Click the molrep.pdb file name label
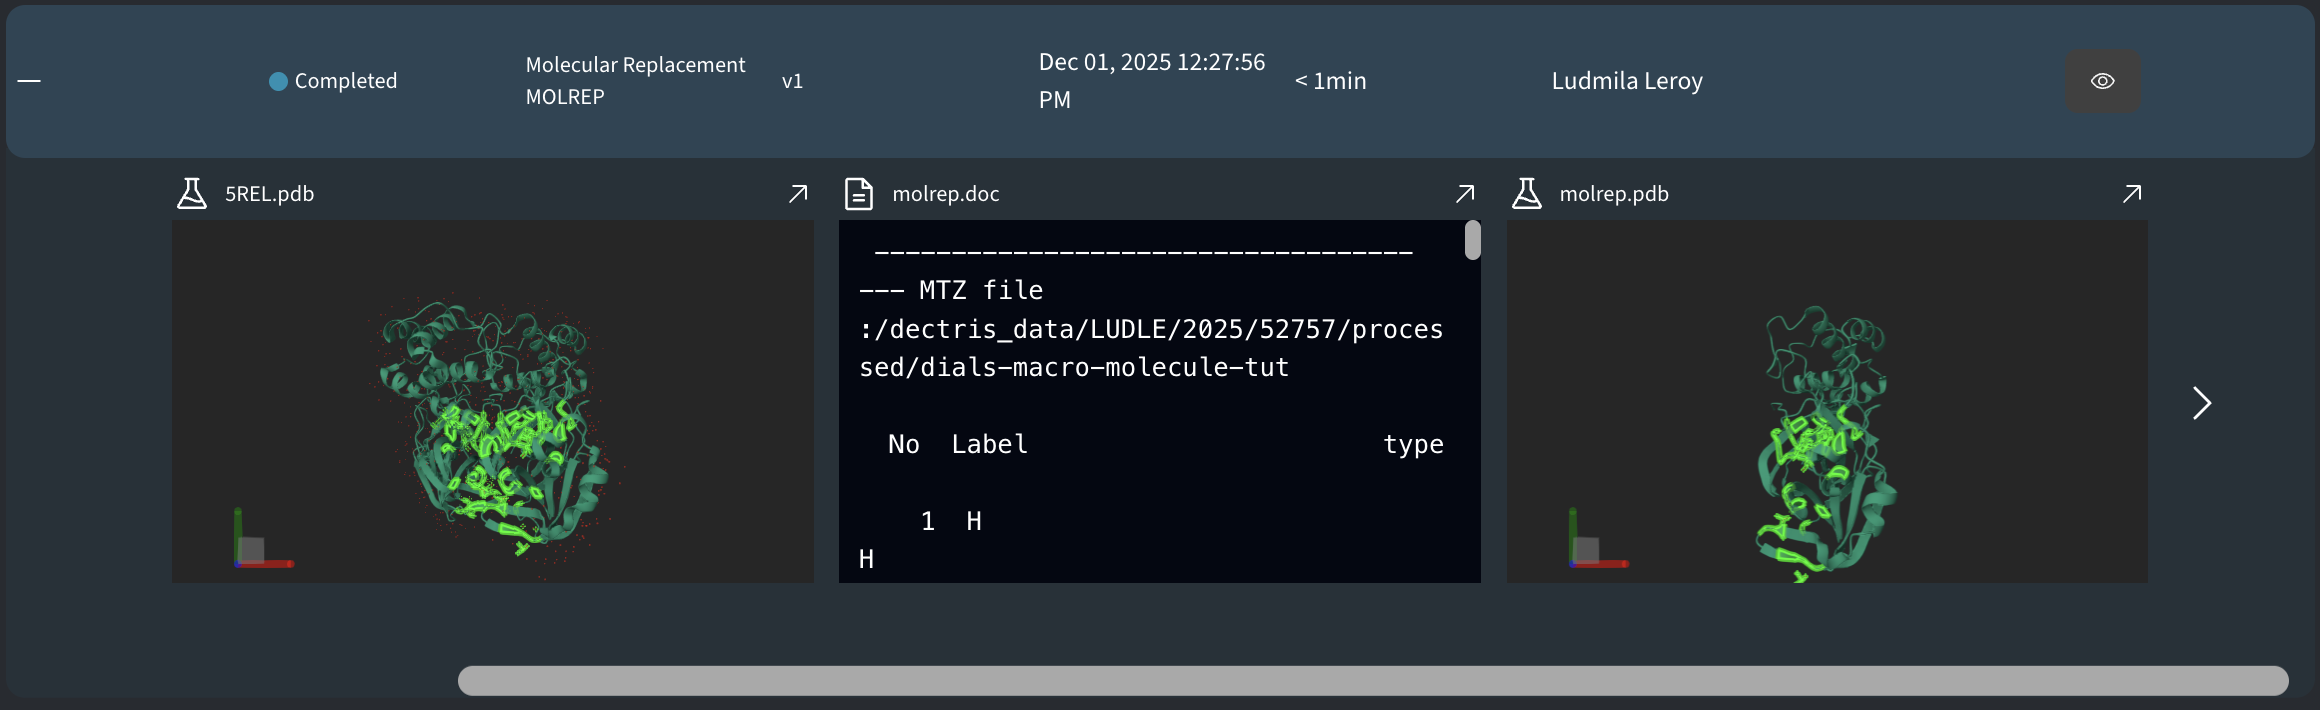2320x710 pixels. pos(1613,194)
